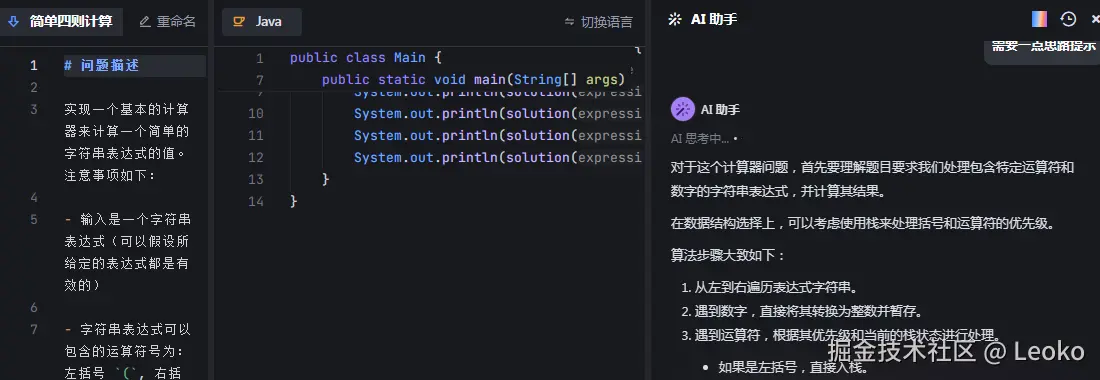Click the 算法步骤大致如下 line

(728, 255)
